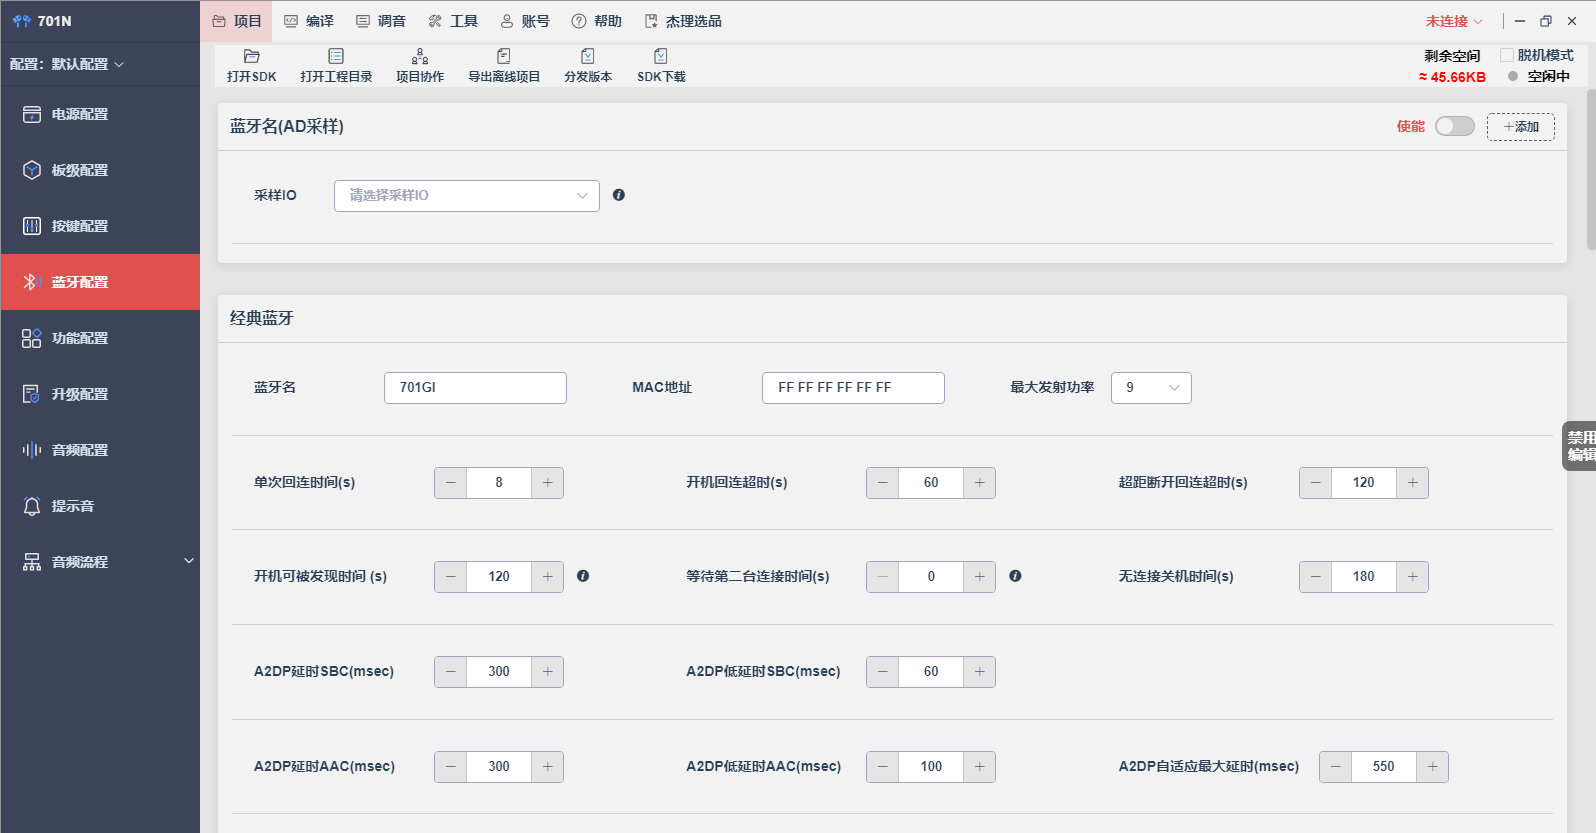Image resolution: width=1596 pixels, height=833 pixels.
Task: Click the vertical scrollbar thumb
Action: [x=1591, y=170]
